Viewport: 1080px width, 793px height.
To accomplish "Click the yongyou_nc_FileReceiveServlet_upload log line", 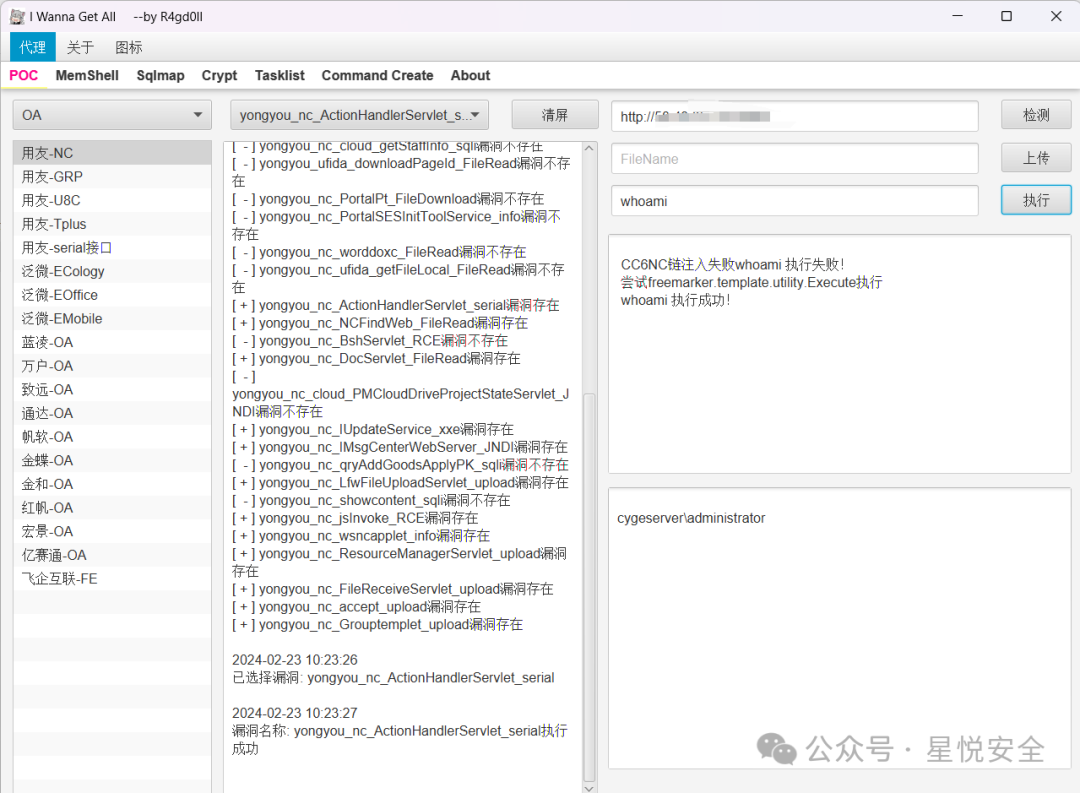I will [393, 590].
